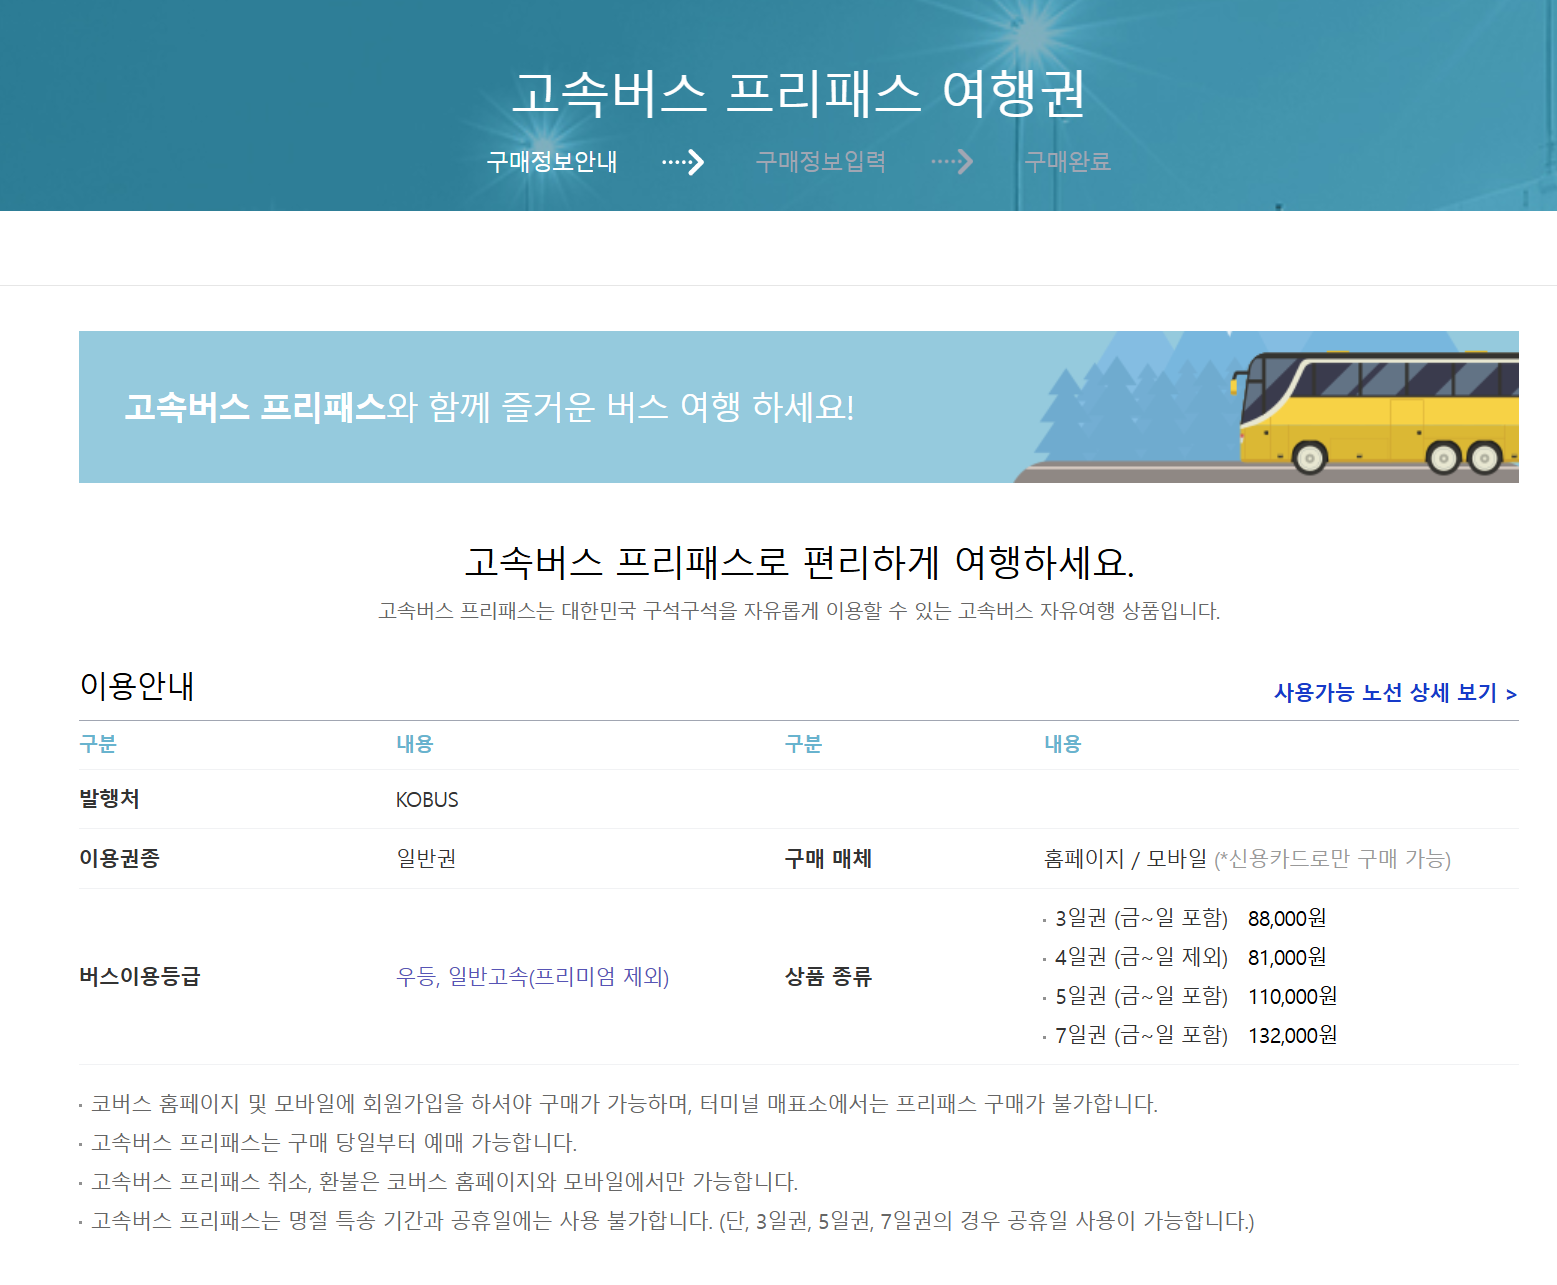The image size is (1557, 1285).
Task: Select the 4일권 (금~일 제외) 81,000원 option
Action: [x=1185, y=957]
